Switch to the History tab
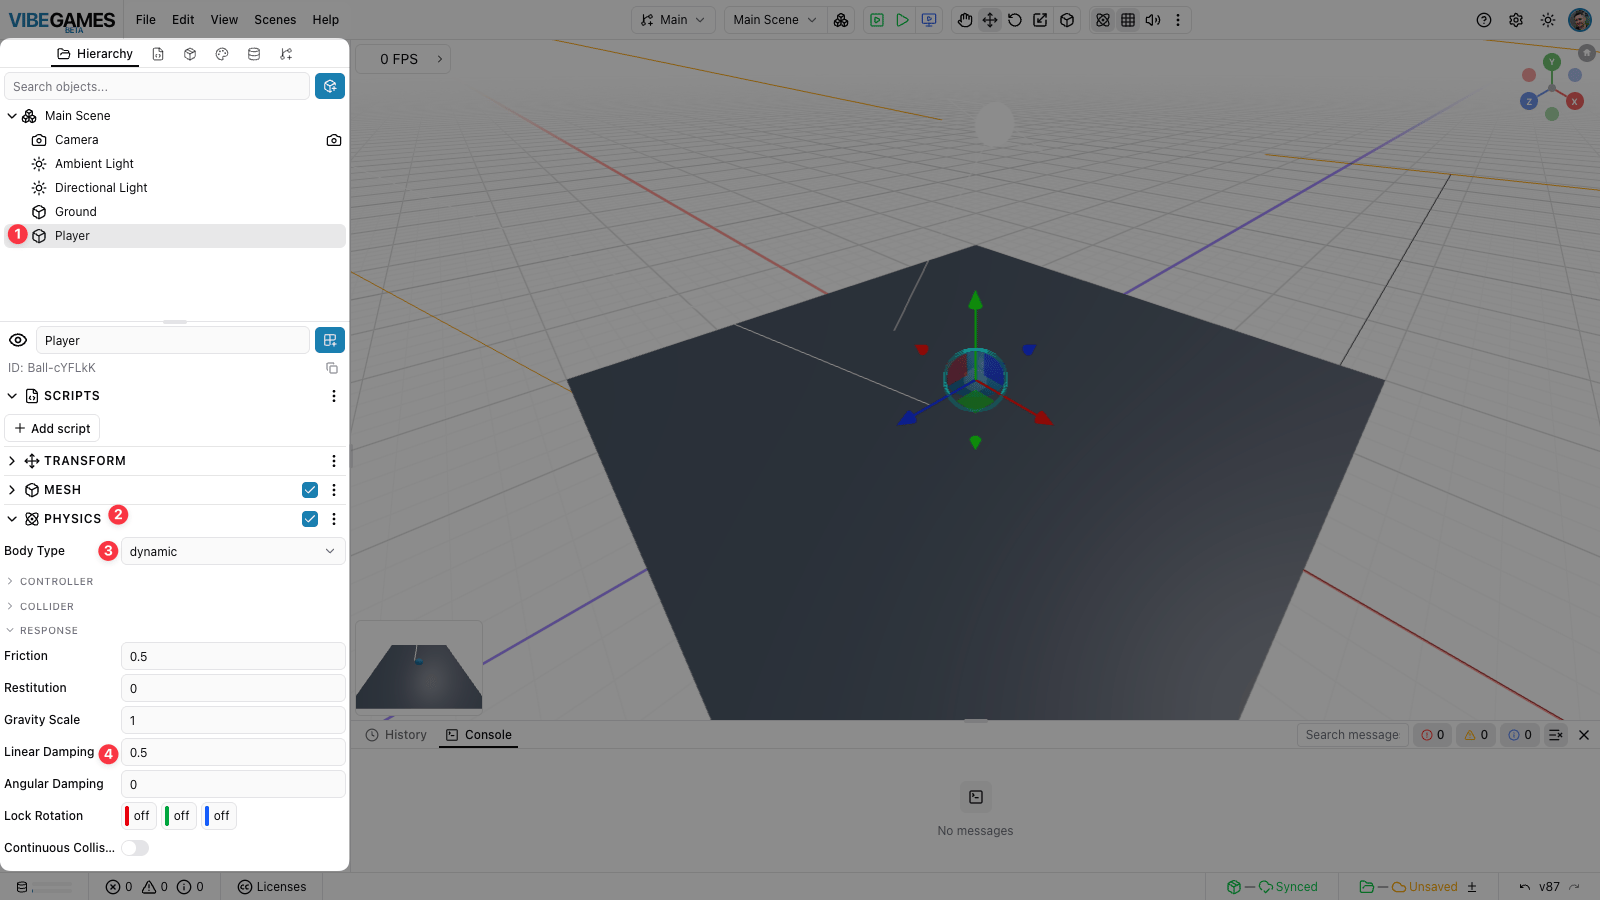Screen dimensions: 1600x900 click(x=396, y=735)
